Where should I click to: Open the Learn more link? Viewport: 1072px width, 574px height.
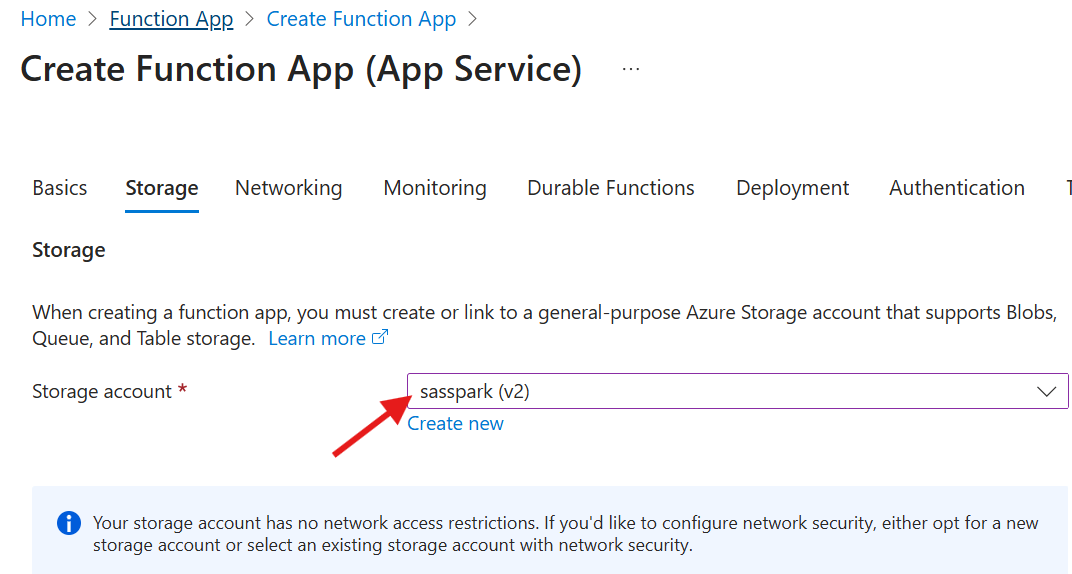coord(317,338)
